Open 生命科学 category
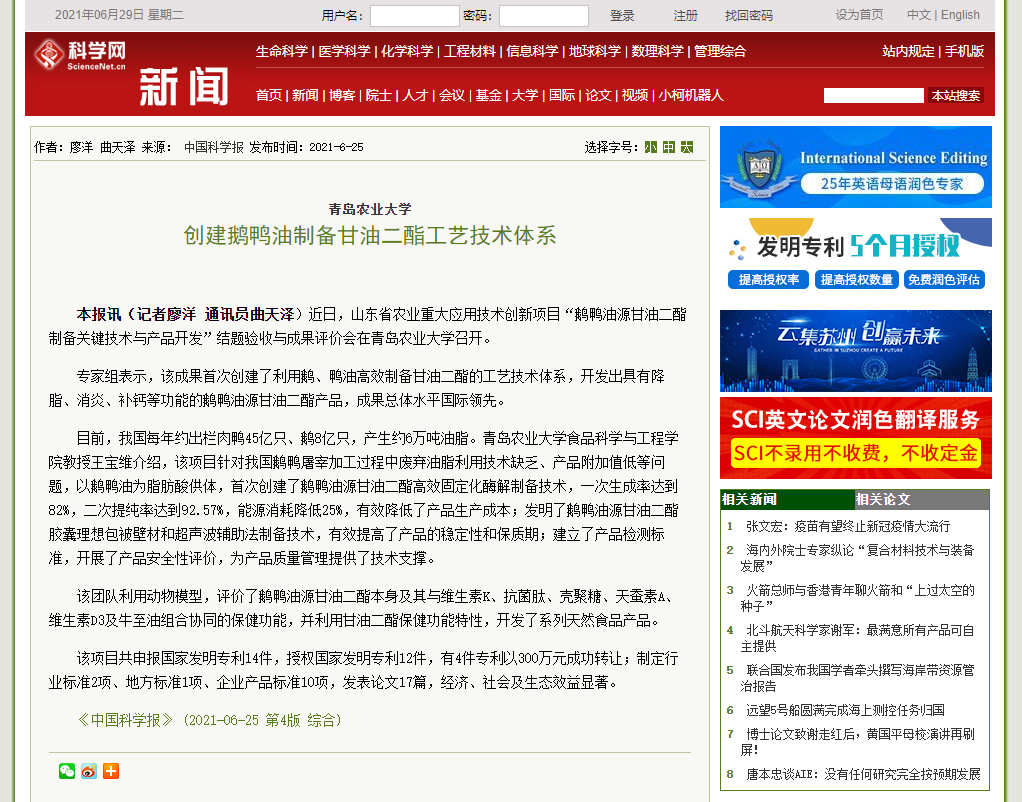This screenshot has height=802, width=1022. pos(282,52)
